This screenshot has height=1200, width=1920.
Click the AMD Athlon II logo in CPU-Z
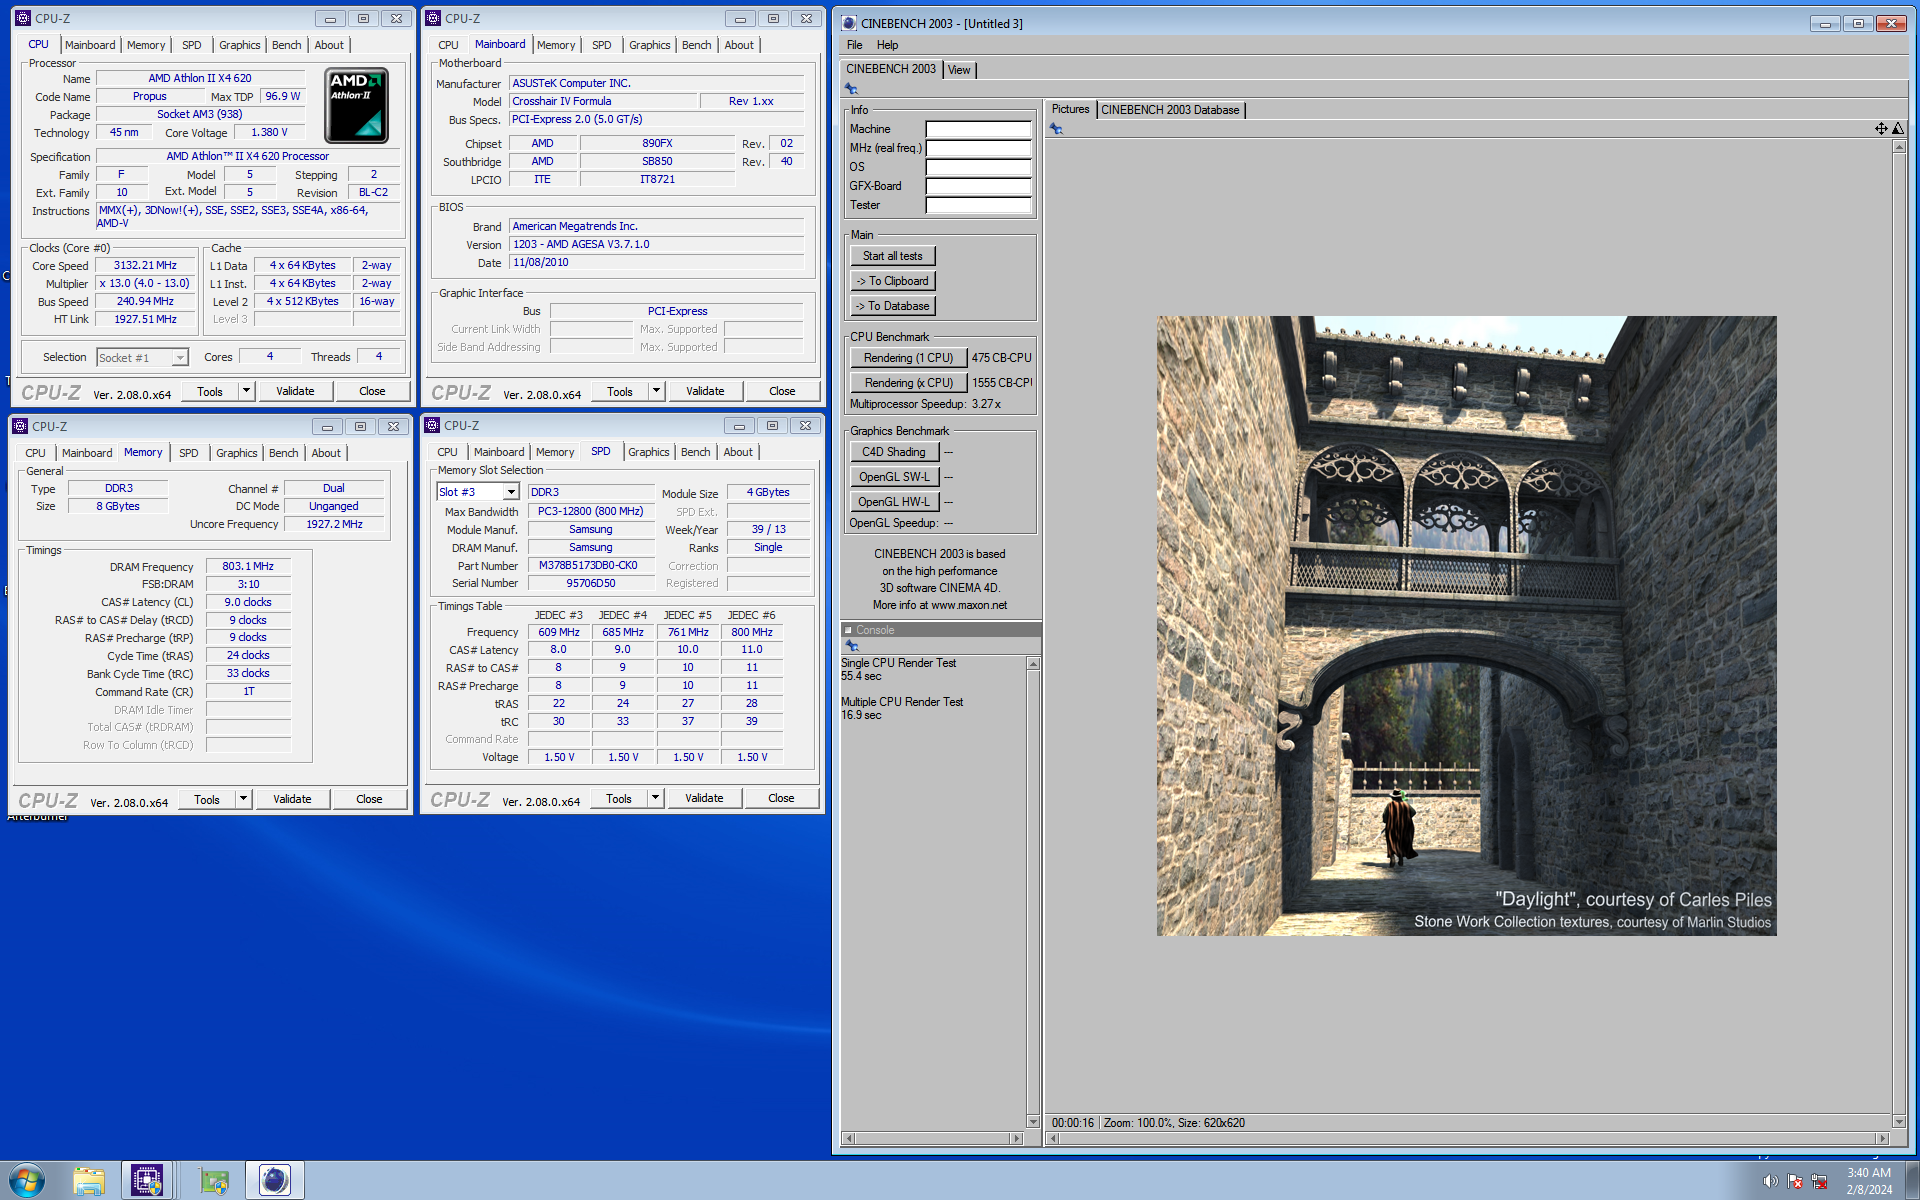[x=356, y=105]
